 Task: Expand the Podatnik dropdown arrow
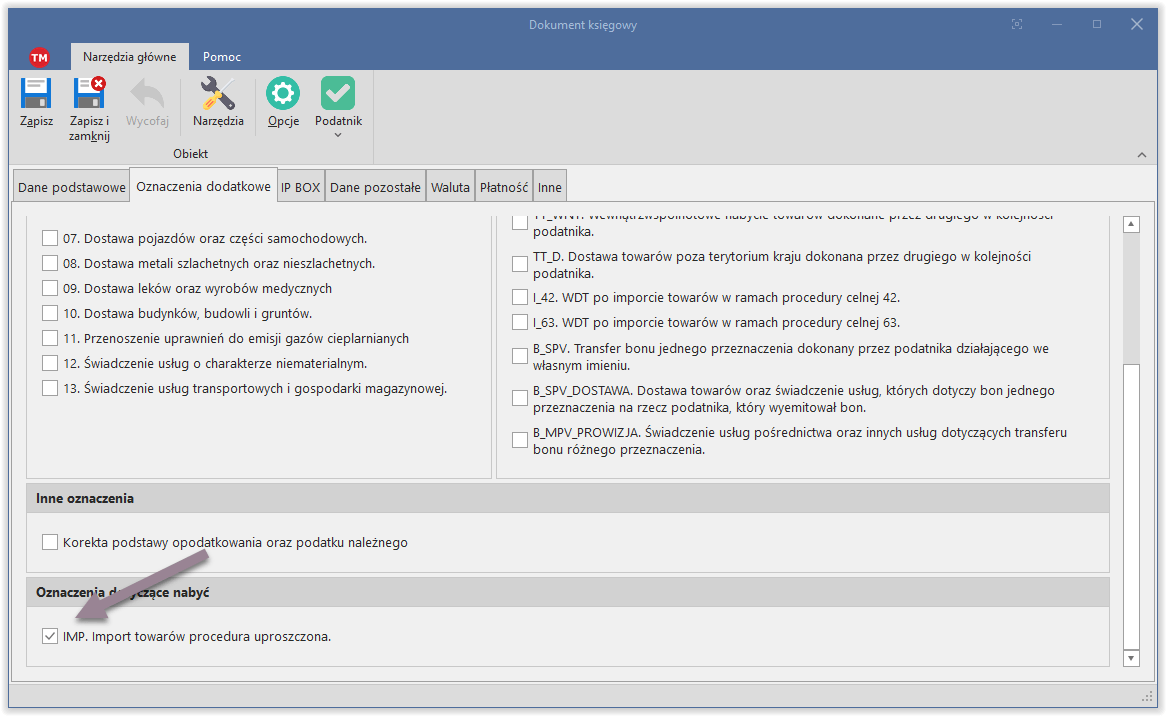click(x=338, y=136)
